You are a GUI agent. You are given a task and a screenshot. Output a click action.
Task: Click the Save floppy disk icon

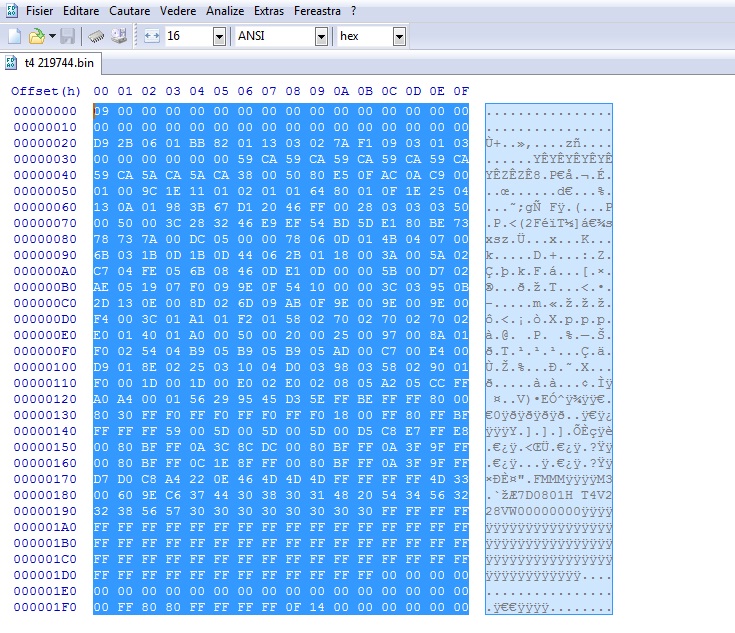68,36
